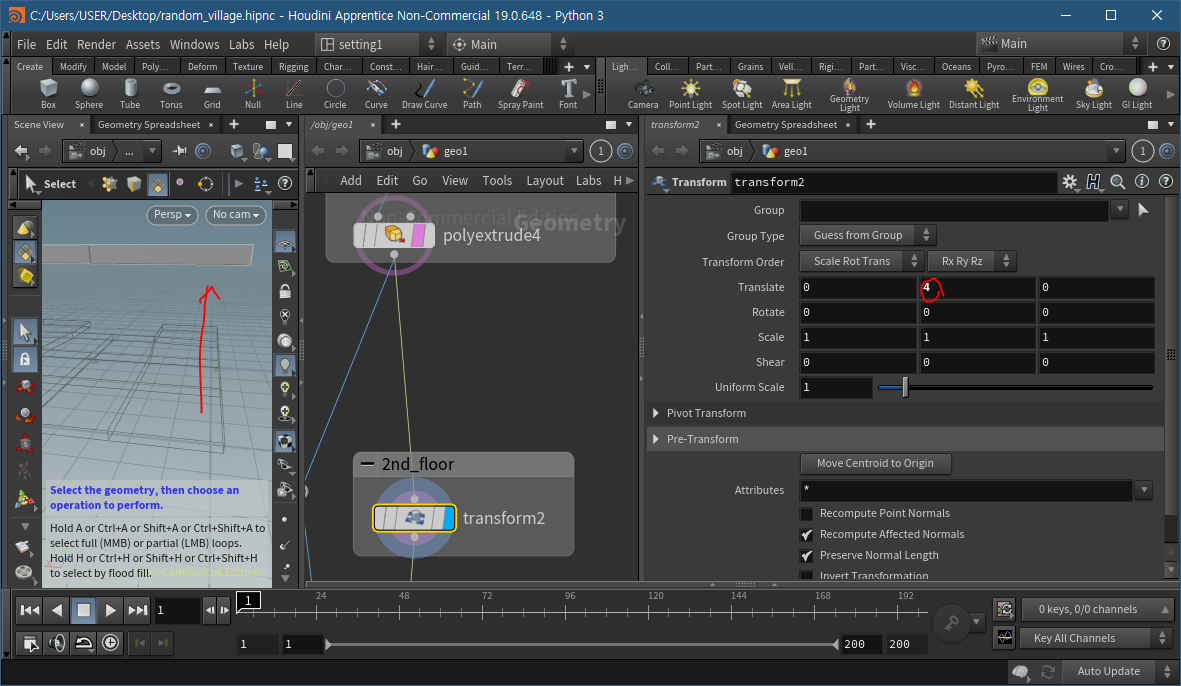Open the Render menu

coord(96,44)
